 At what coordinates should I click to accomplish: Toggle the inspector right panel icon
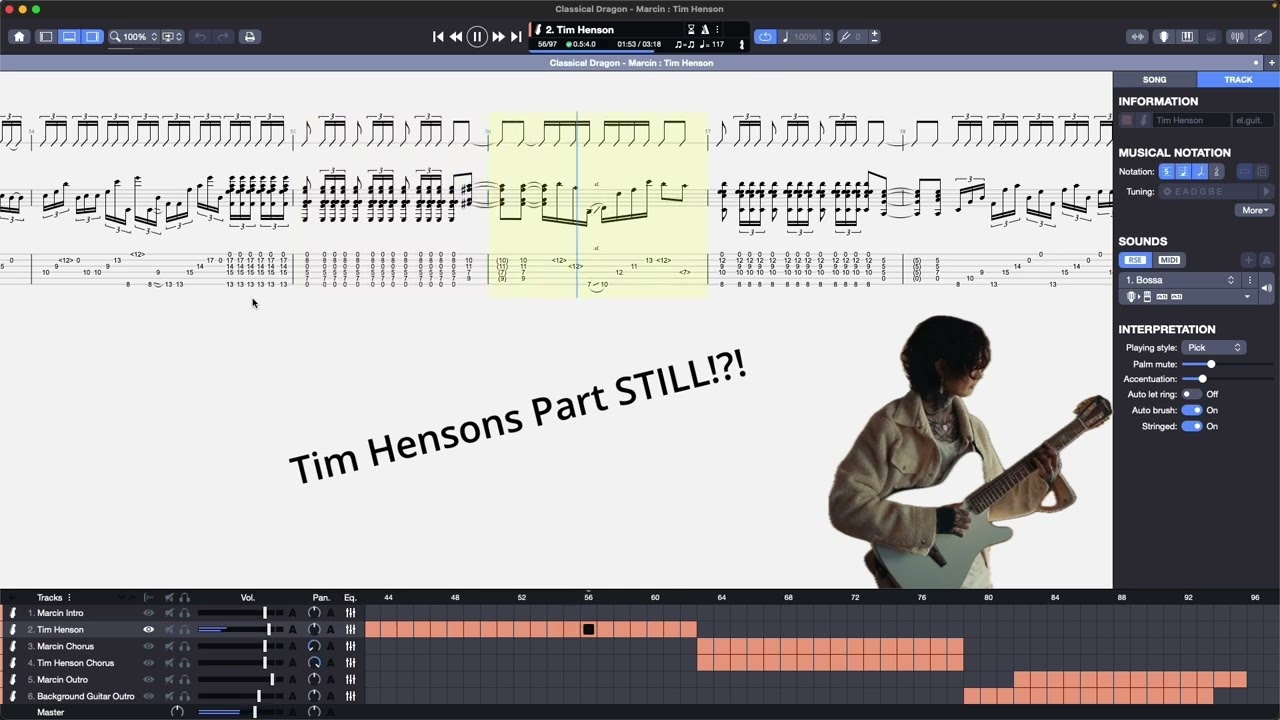point(92,37)
